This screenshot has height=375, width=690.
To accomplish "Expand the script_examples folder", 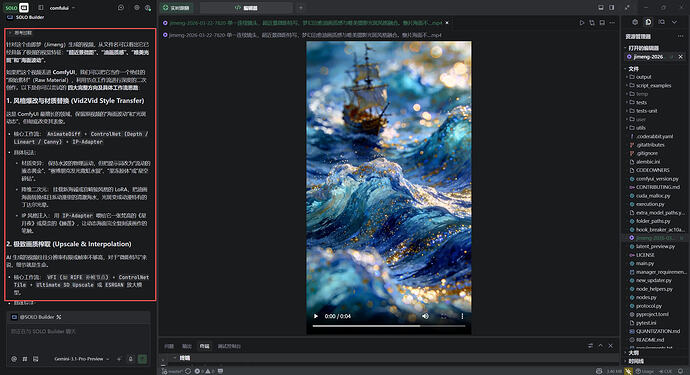I will (653, 85).
